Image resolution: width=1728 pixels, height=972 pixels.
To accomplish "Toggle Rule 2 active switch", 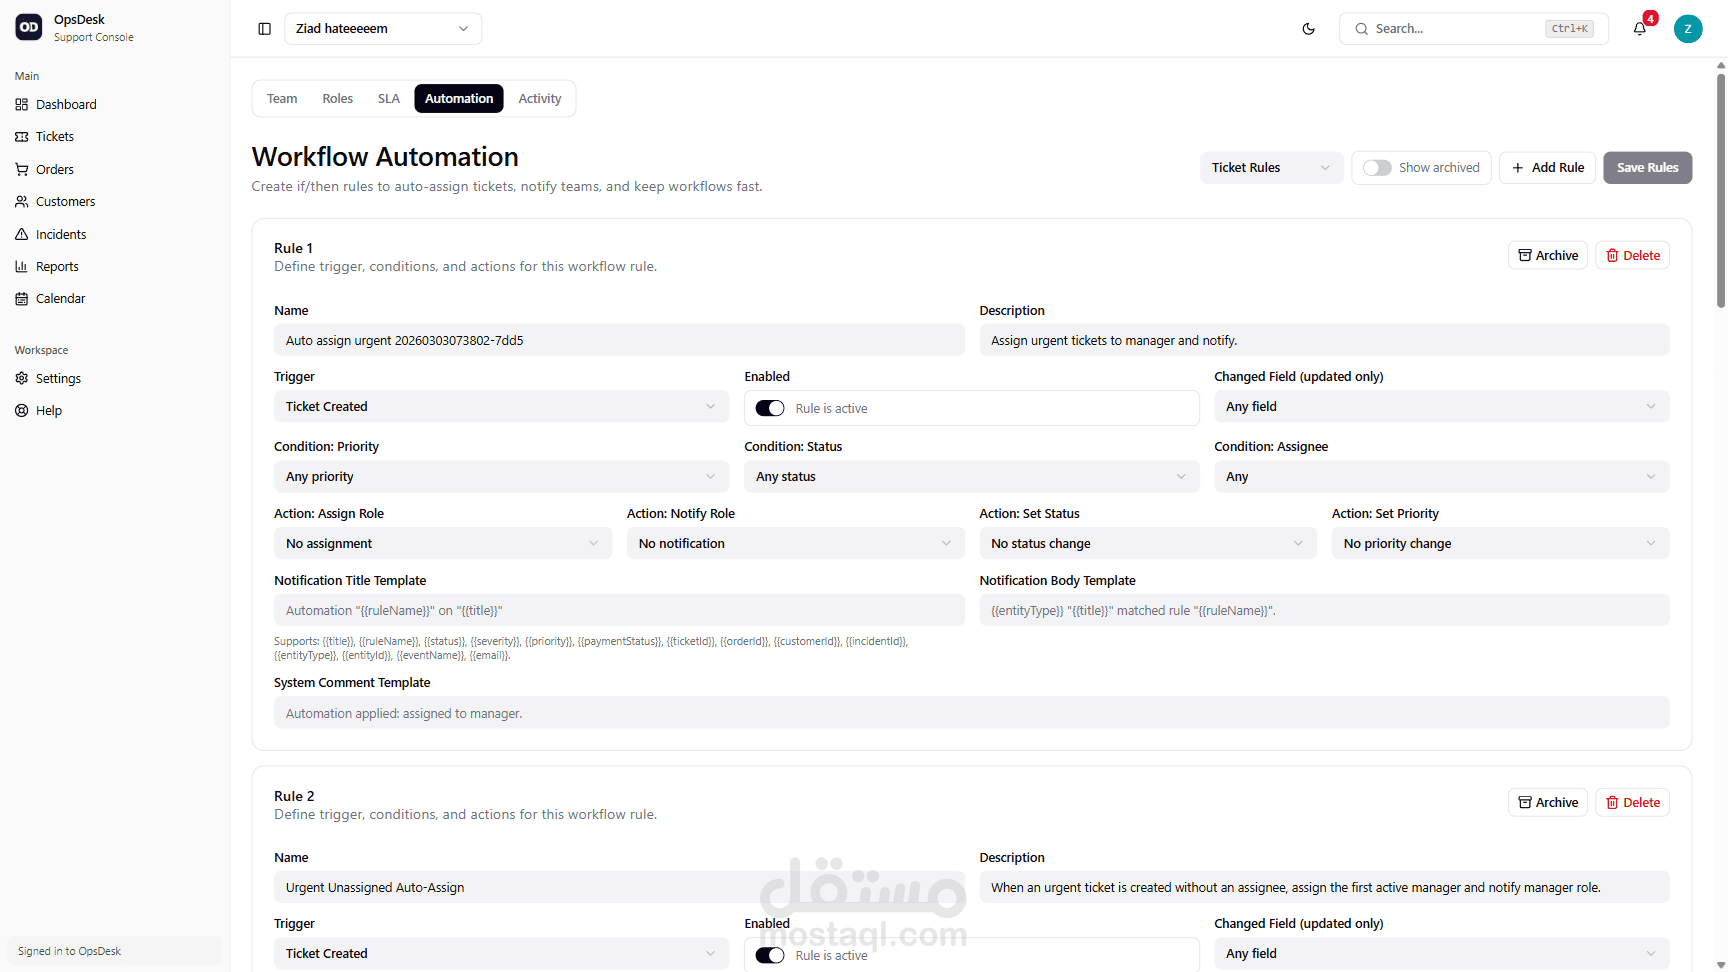I will coord(770,955).
